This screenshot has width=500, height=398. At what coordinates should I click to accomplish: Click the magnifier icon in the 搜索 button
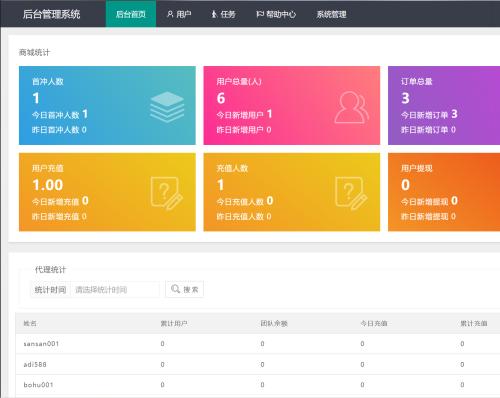point(175,289)
